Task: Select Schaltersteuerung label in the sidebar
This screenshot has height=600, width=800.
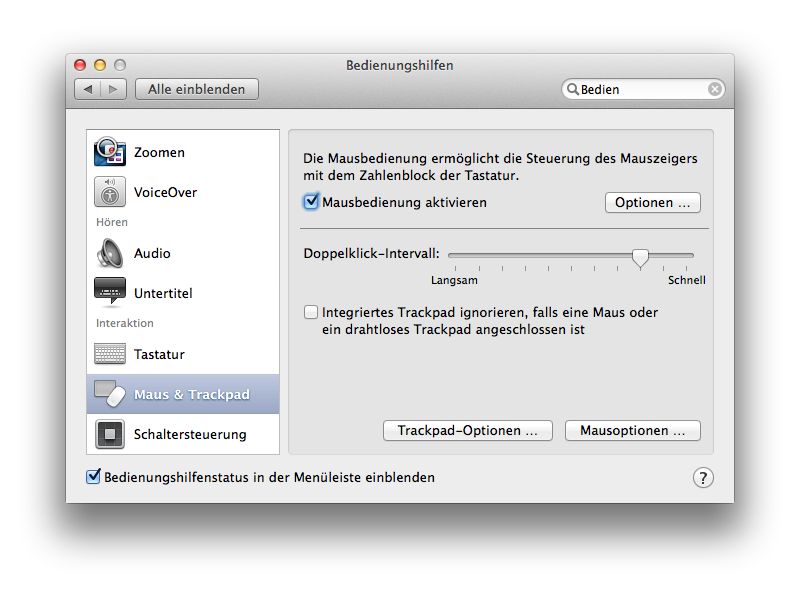Action: (x=190, y=434)
